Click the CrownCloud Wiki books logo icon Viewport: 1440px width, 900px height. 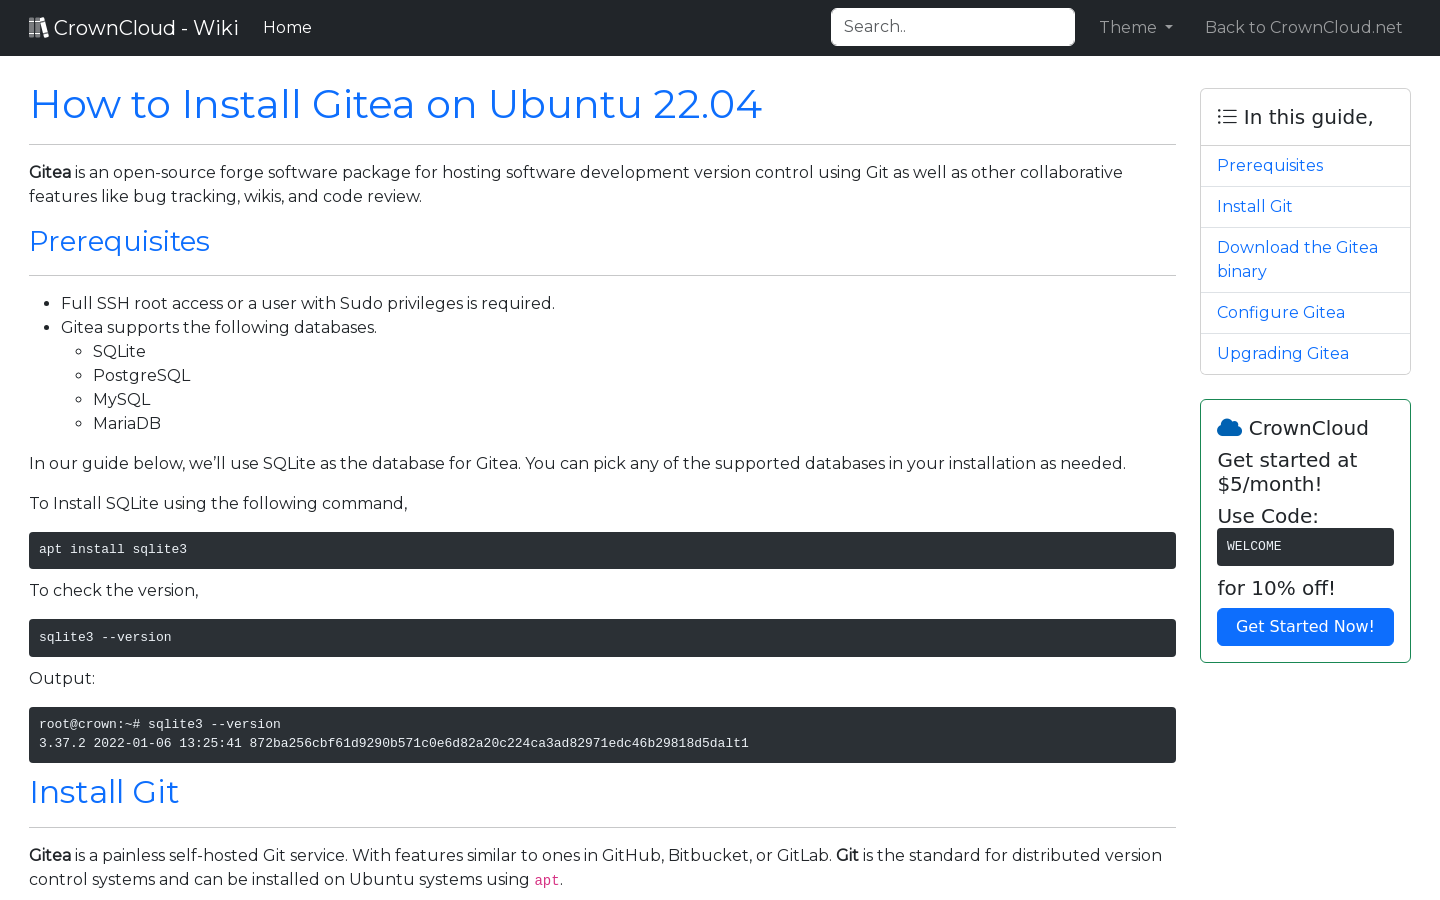pos(38,28)
